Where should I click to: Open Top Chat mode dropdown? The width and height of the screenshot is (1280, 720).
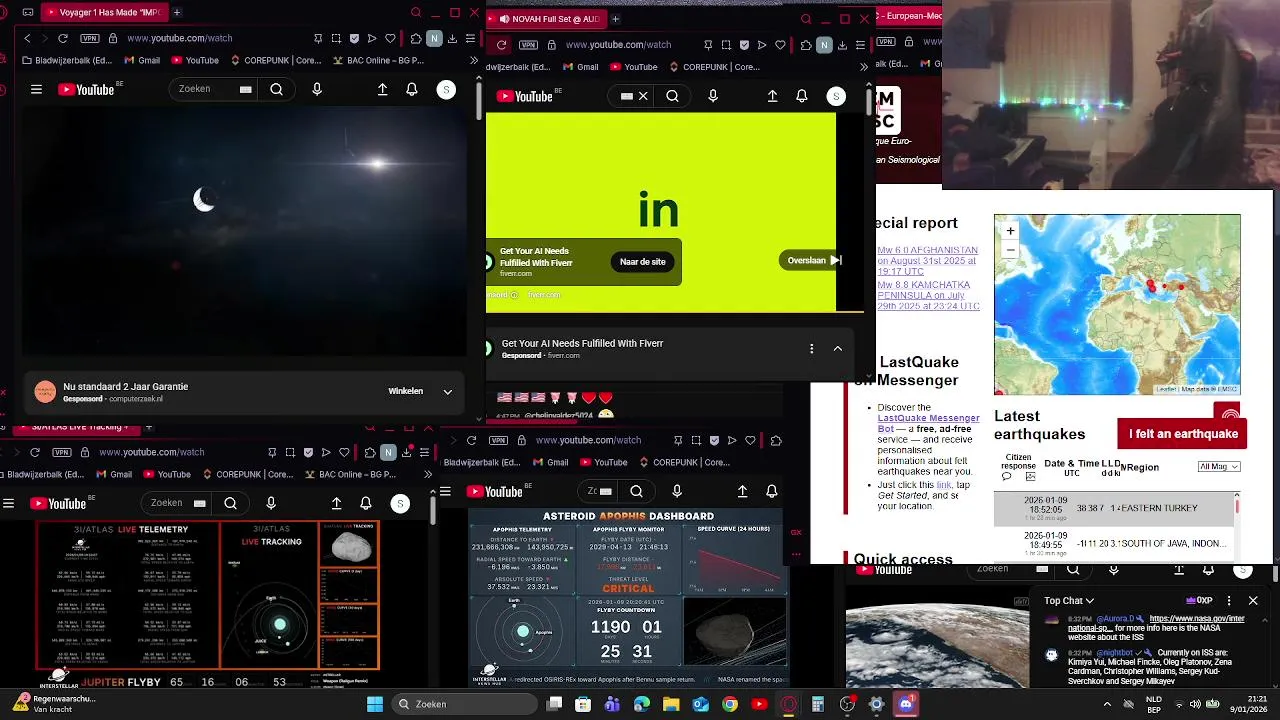(1069, 601)
